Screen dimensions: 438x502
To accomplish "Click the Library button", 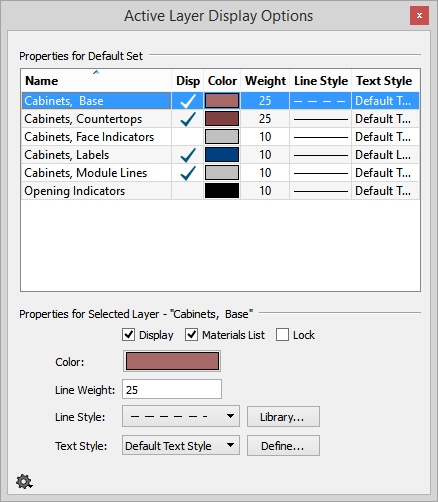I will click(283, 417).
